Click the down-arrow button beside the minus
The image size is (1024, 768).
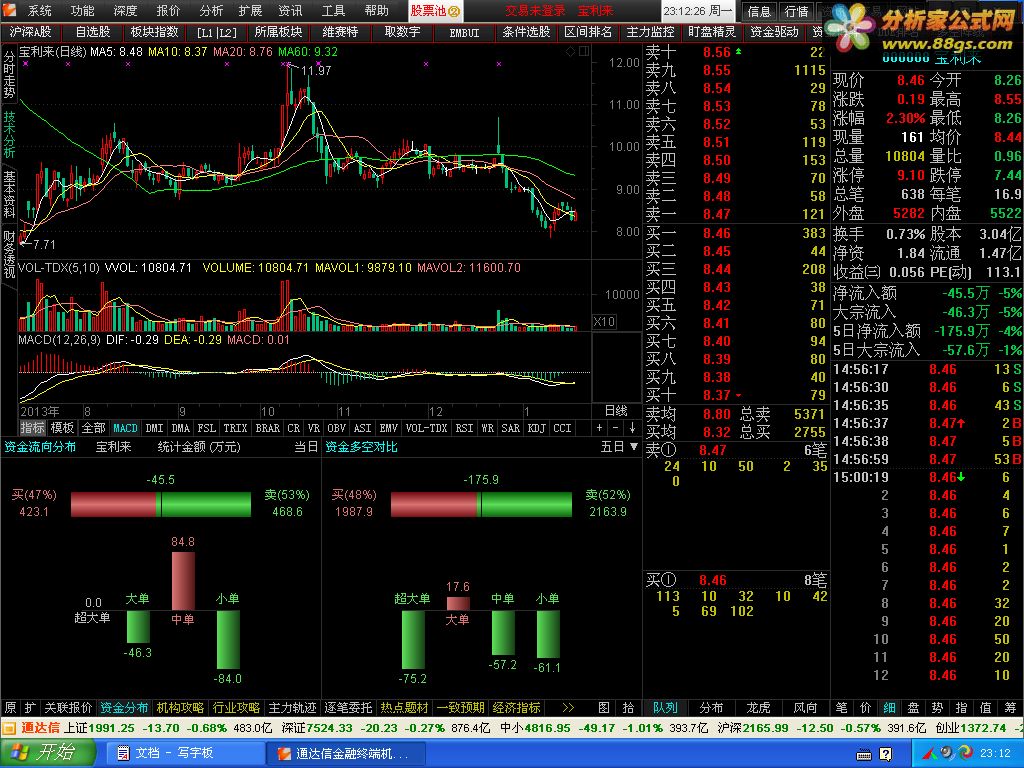pos(632,428)
